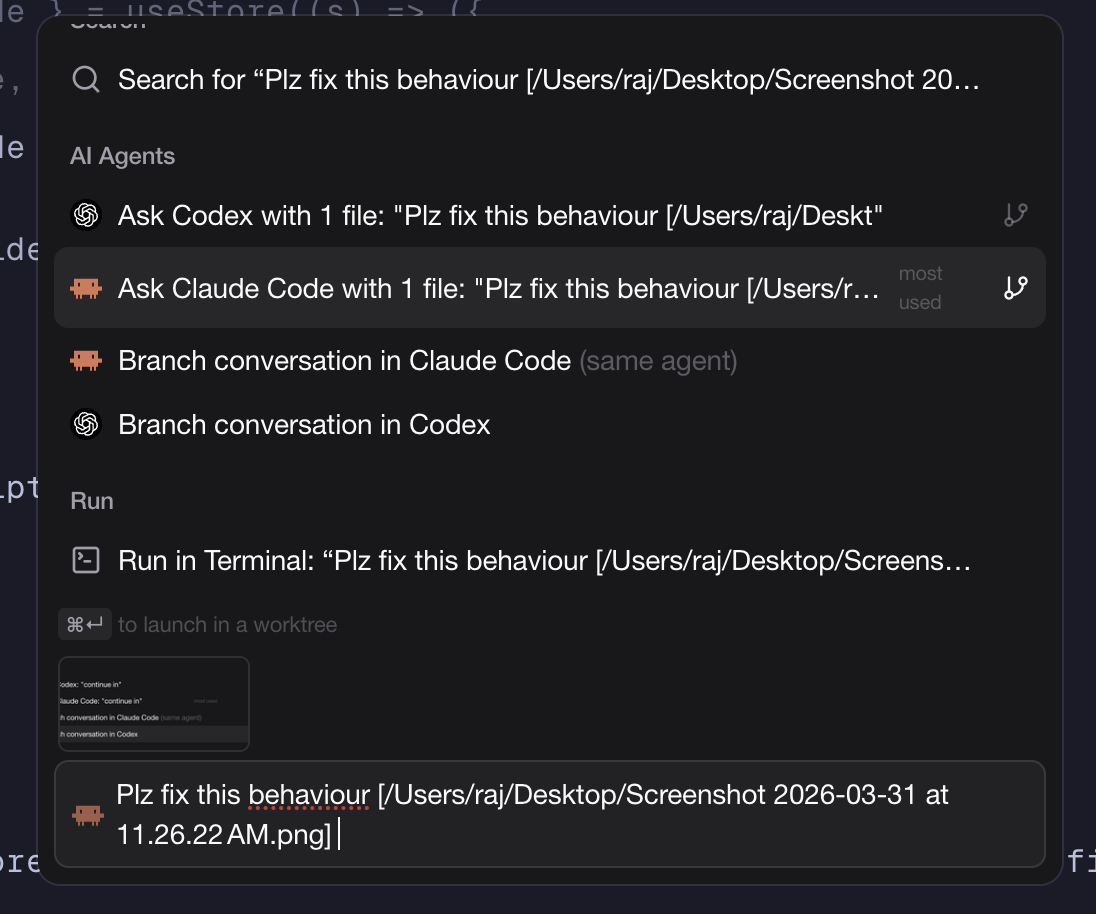Click the Codex logo beside "Ask Codex with 1 file"

pos(87,215)
